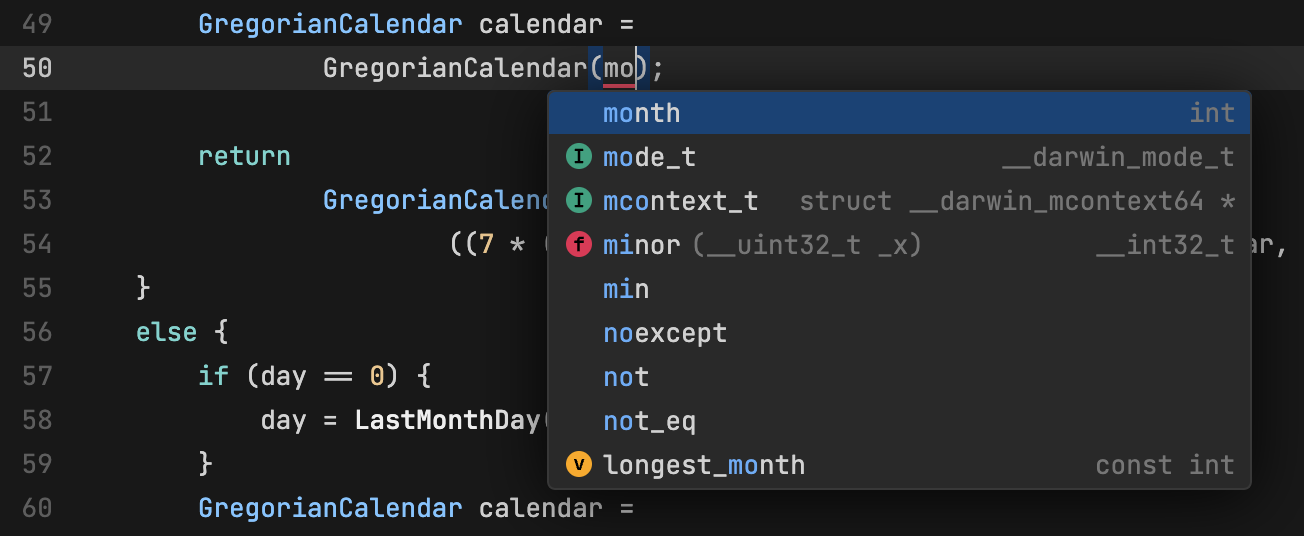Place the cursor on the 'return' keyword
Viewport: 1304px width, 536px height.
point(244,156)
